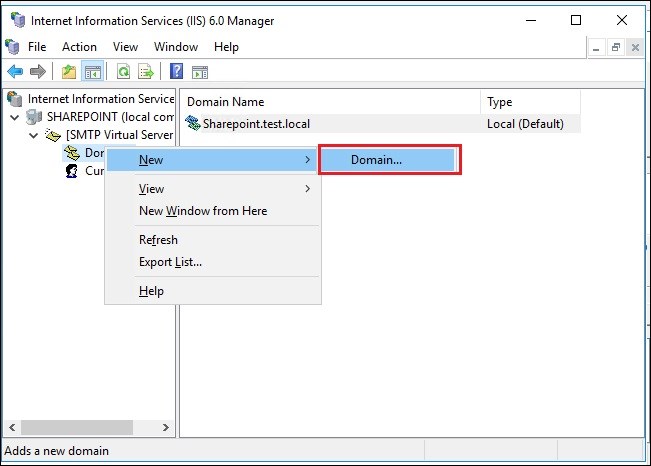This screenshot has height=466, width=651.
Task: Select SHAREPOINT (local computer) tree item
Action: pyautogui.click(x=110, y=117)
